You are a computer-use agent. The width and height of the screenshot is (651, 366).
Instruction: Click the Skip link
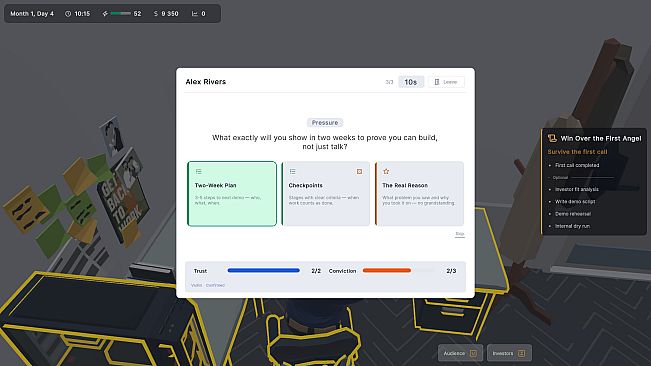(x=460, y=234)
